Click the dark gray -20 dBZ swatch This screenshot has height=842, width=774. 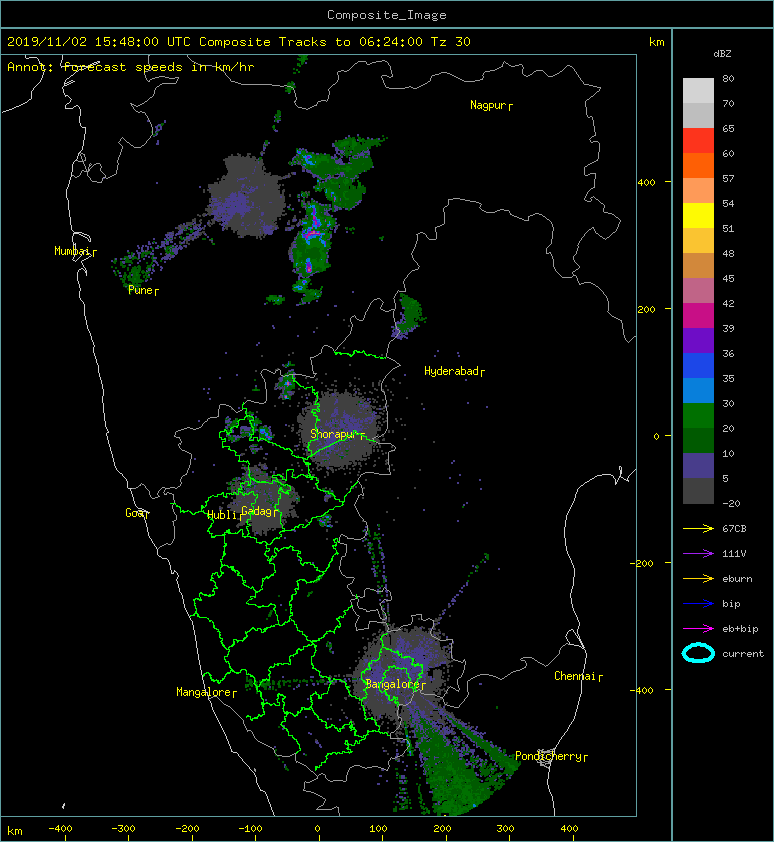click(698, 491)
